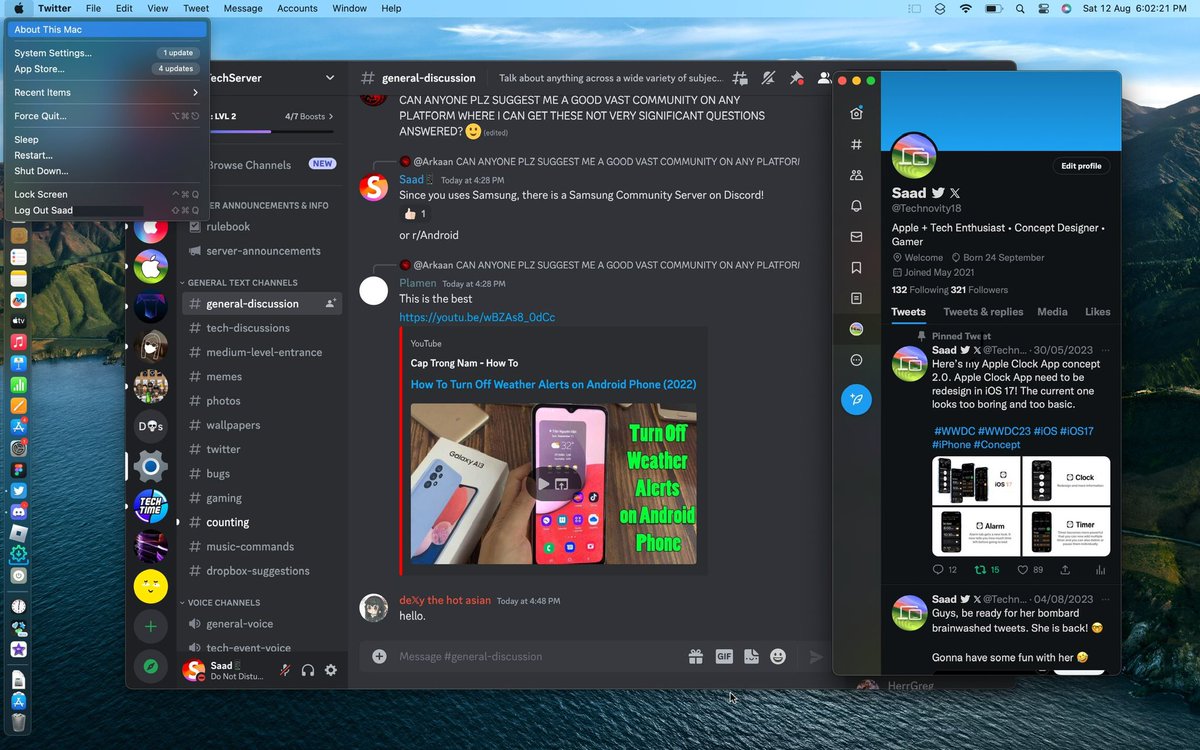Image resolution: width=1200 pixels, height=750 pixels.
Task: Open Accounts menu in menu bar
Action: point(297,8)
